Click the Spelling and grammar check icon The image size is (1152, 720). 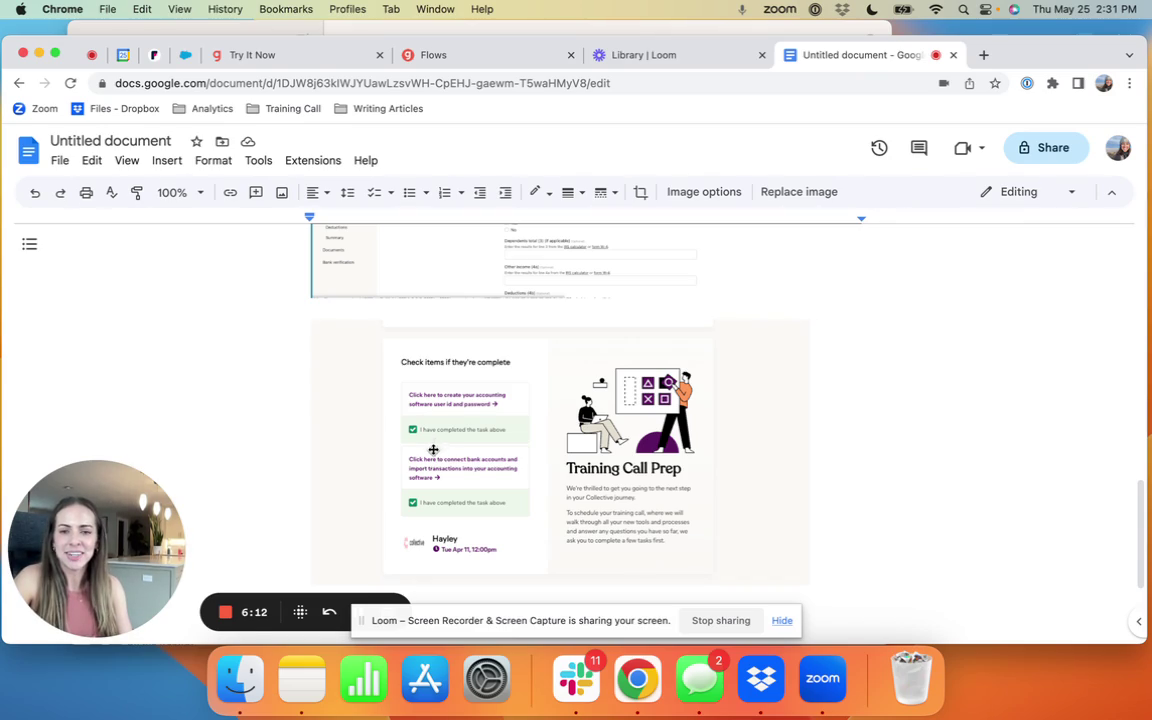112,192
